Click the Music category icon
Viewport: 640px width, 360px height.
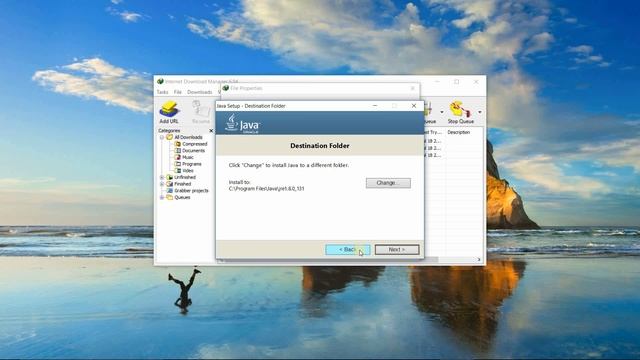tap(178, 157)
